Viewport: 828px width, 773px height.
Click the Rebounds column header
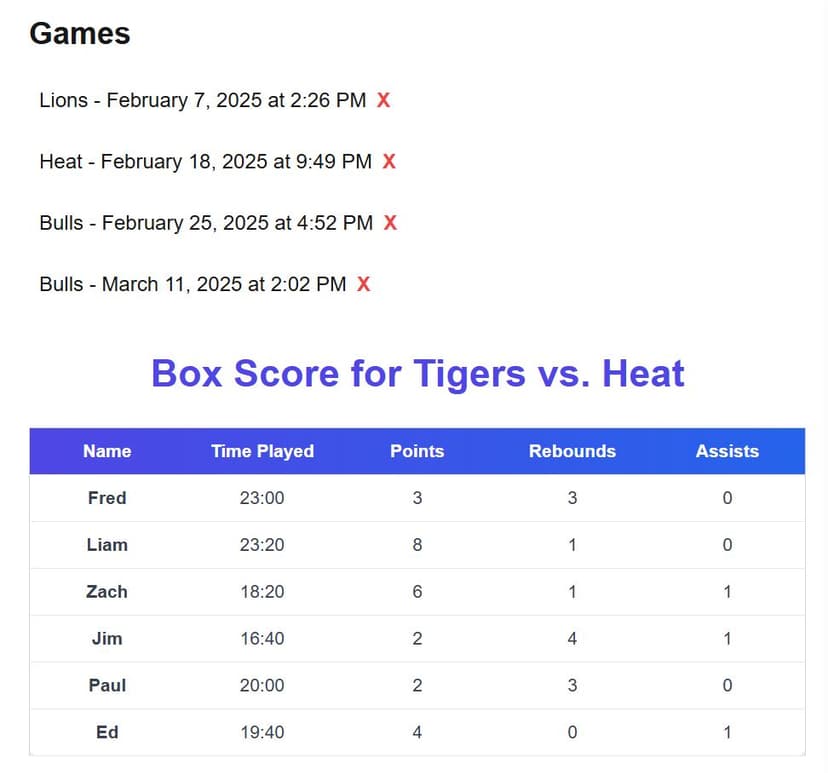[x=572, y=451]
